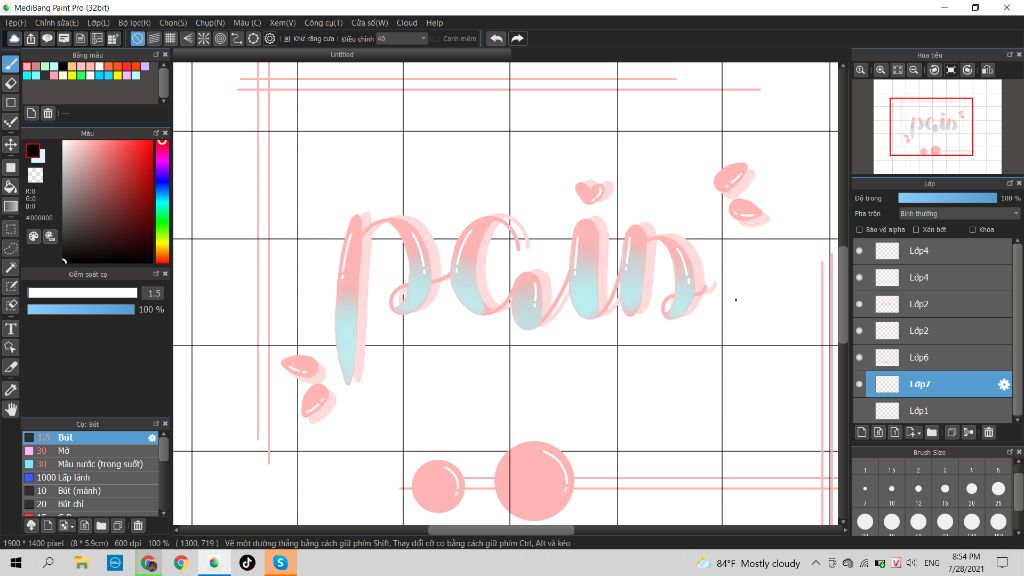The image size is (1024, 576).
Task: Click the cloud save icon in top toolbar
Action: 14,39
